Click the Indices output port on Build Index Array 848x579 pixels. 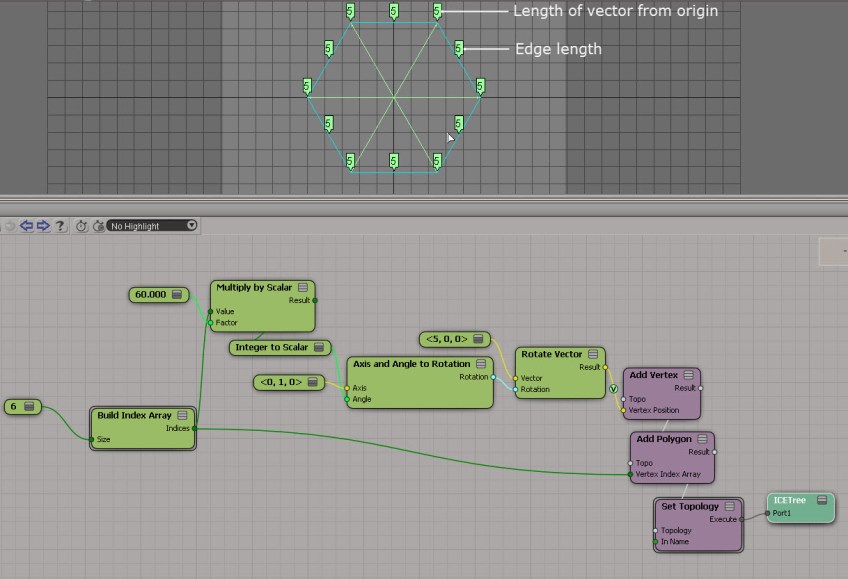coord(194,428)
